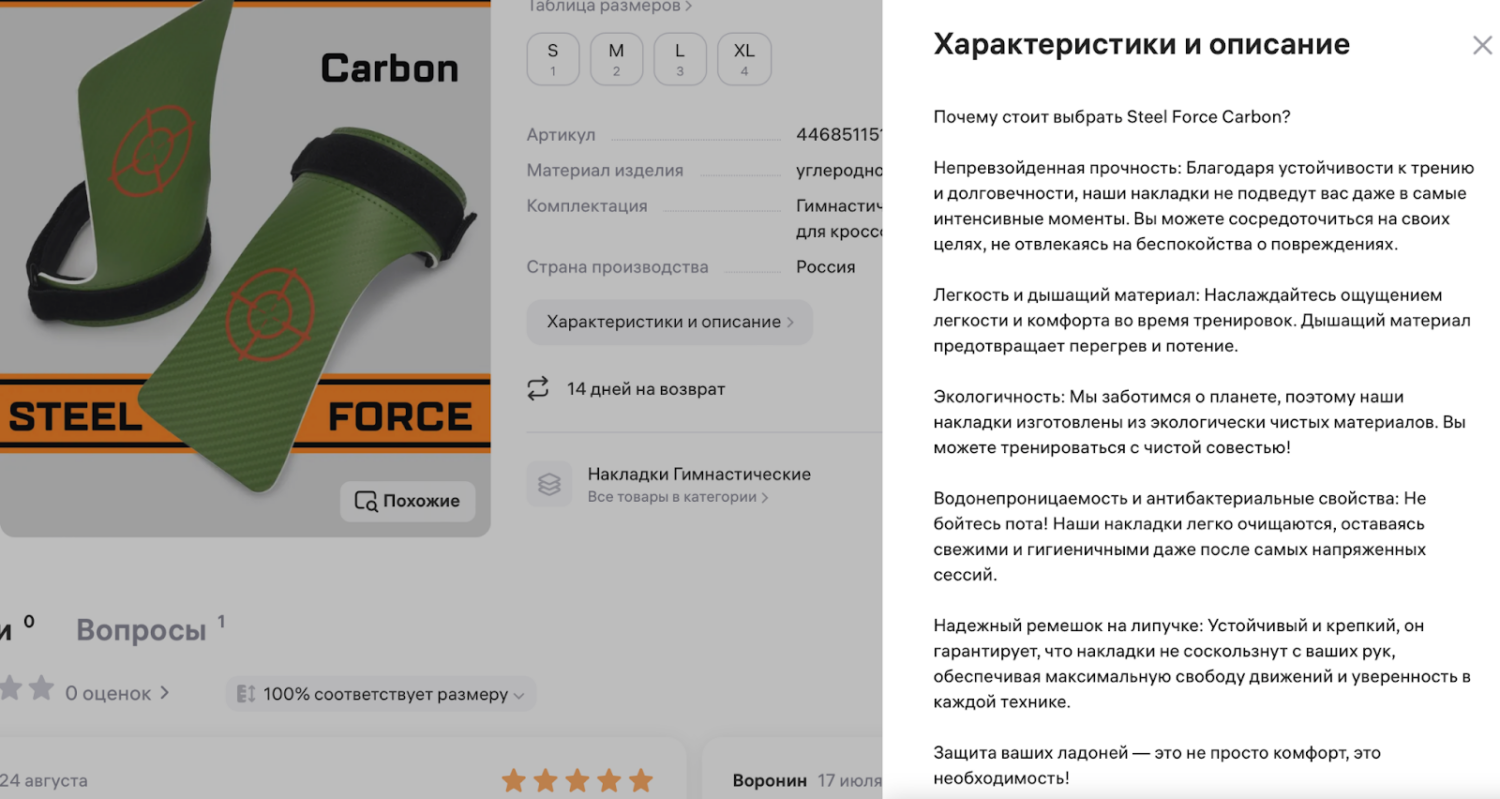The width and height of the screenshot is (1500, 799).
Task: Select size XL
Action: 744,59
